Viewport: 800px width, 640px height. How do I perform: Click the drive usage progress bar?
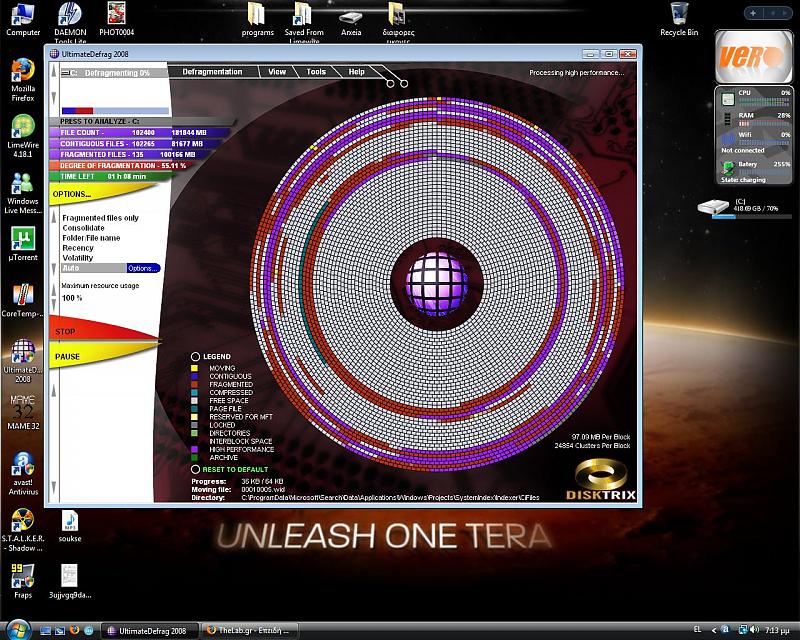coord(115,111)
